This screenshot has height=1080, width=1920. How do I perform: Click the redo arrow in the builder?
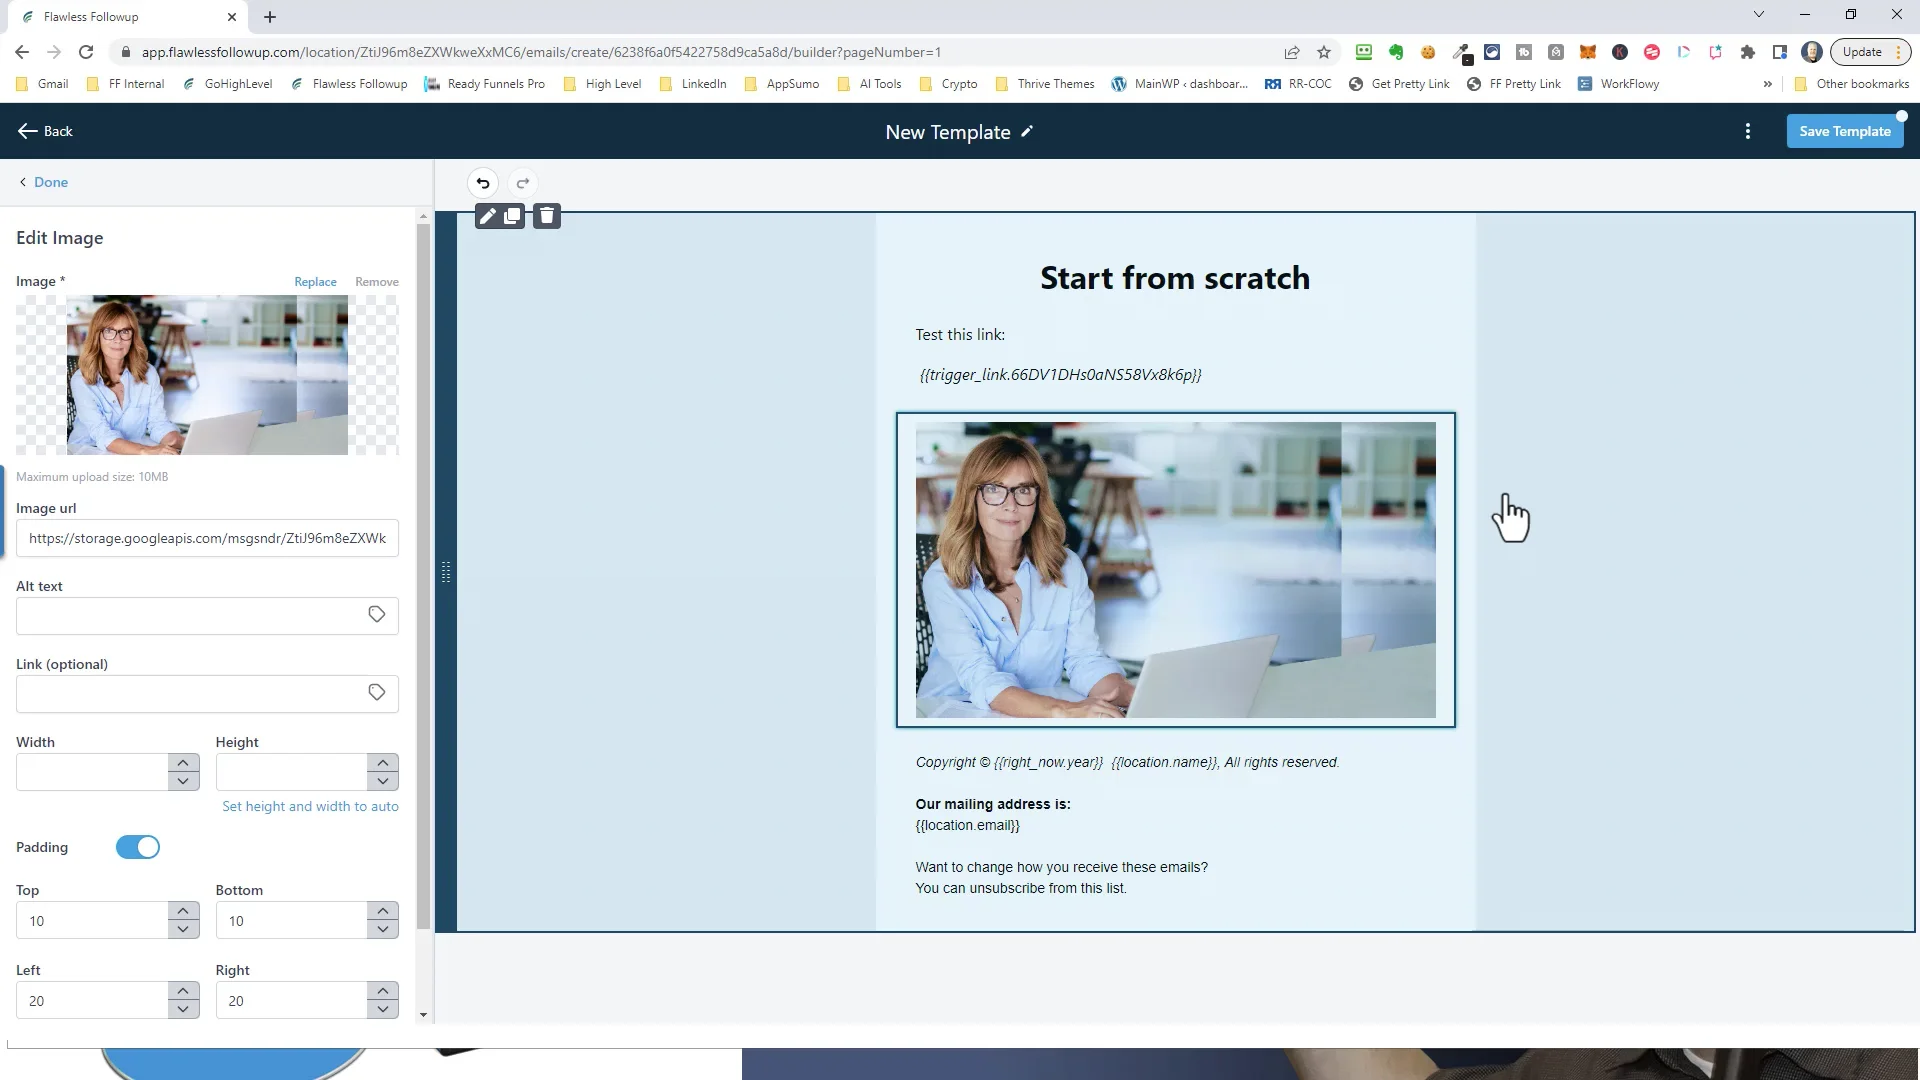coord(522,183)
